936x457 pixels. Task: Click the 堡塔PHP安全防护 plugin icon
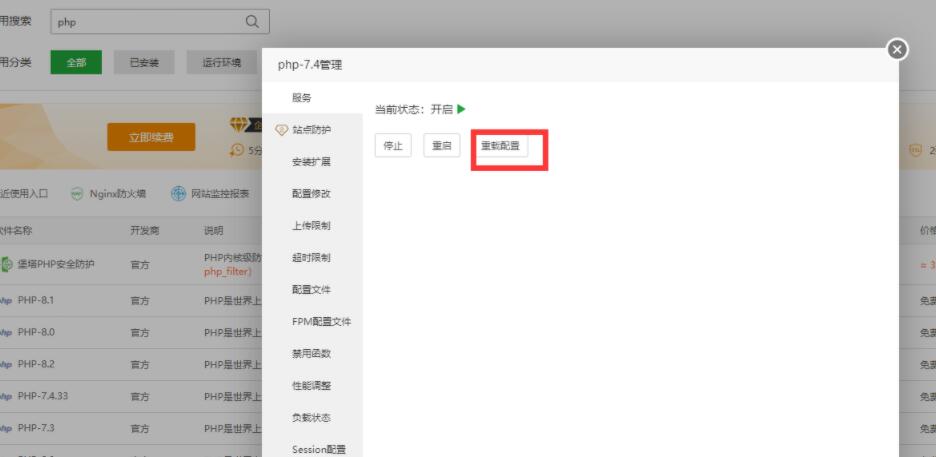click(x=6, y=264)
